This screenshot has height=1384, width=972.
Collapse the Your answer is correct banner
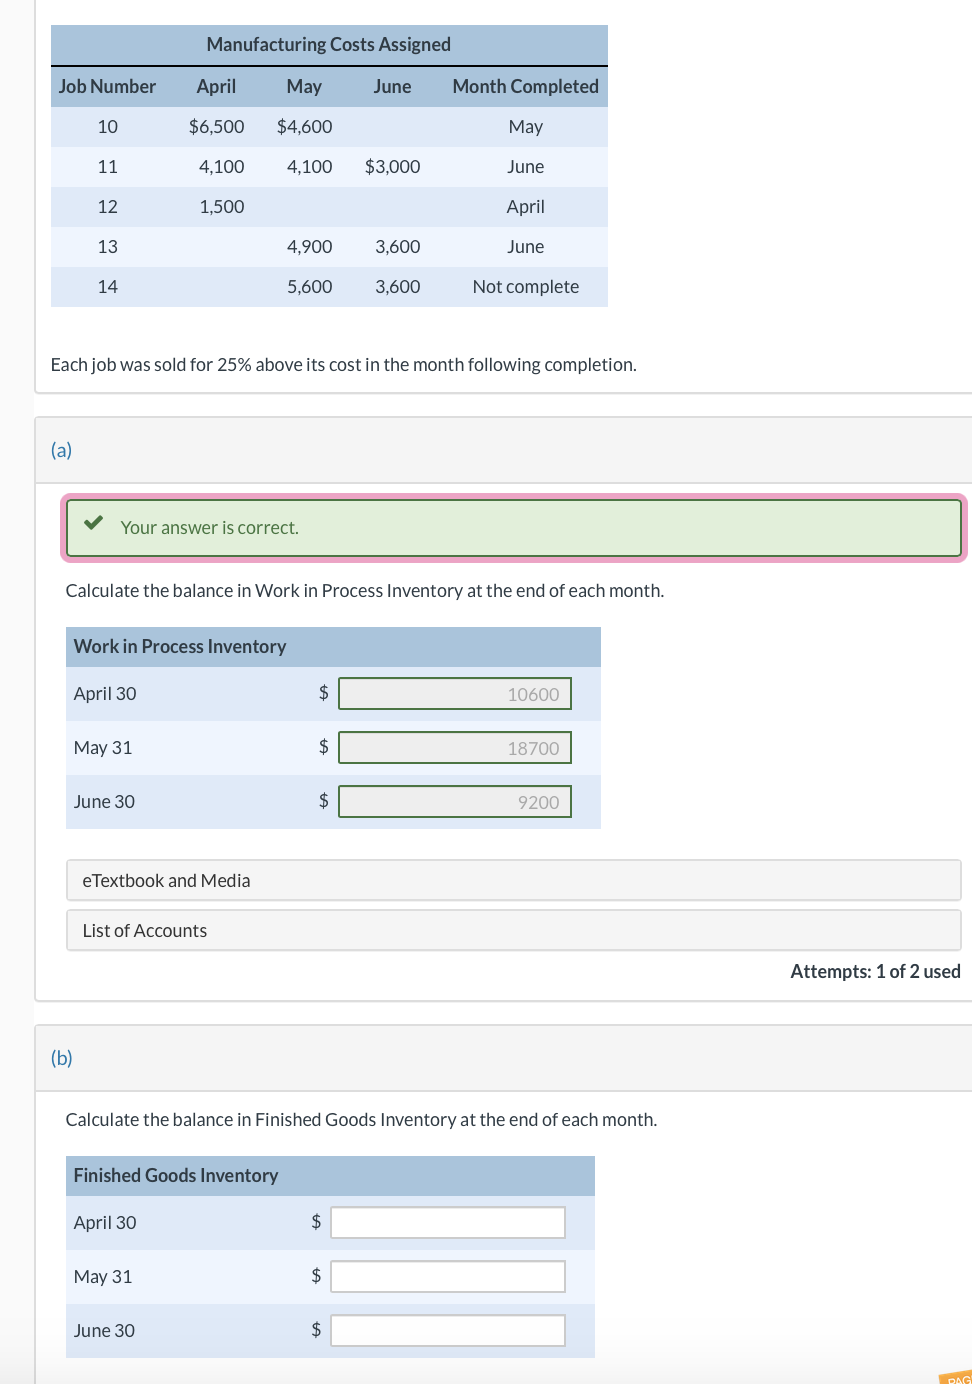click(x=513, y=527)
